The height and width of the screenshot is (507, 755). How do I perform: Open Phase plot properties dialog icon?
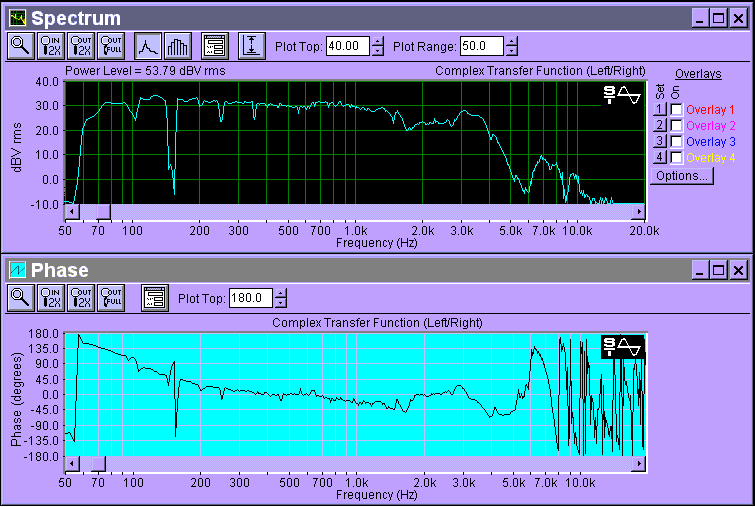154,297
